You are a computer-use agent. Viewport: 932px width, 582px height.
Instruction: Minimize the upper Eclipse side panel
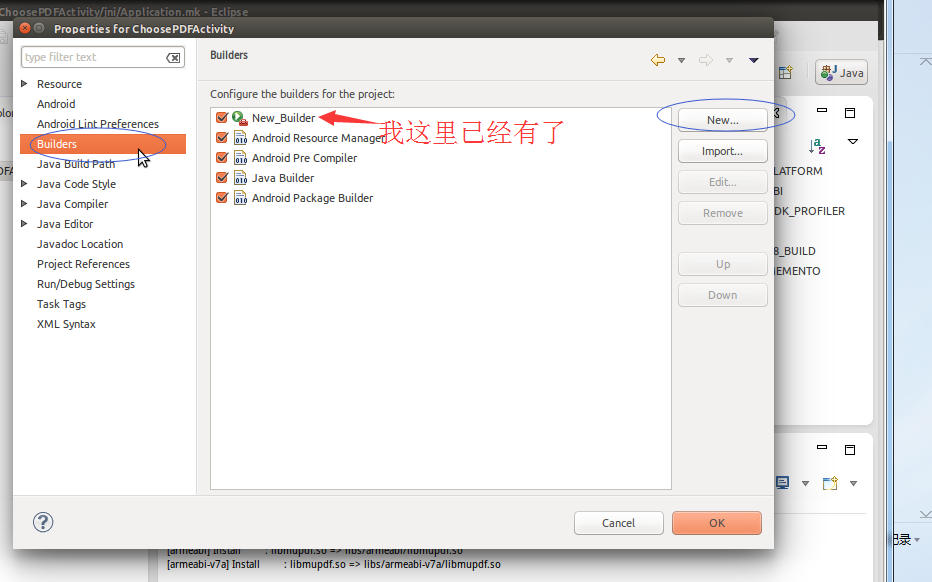[822, 110]
